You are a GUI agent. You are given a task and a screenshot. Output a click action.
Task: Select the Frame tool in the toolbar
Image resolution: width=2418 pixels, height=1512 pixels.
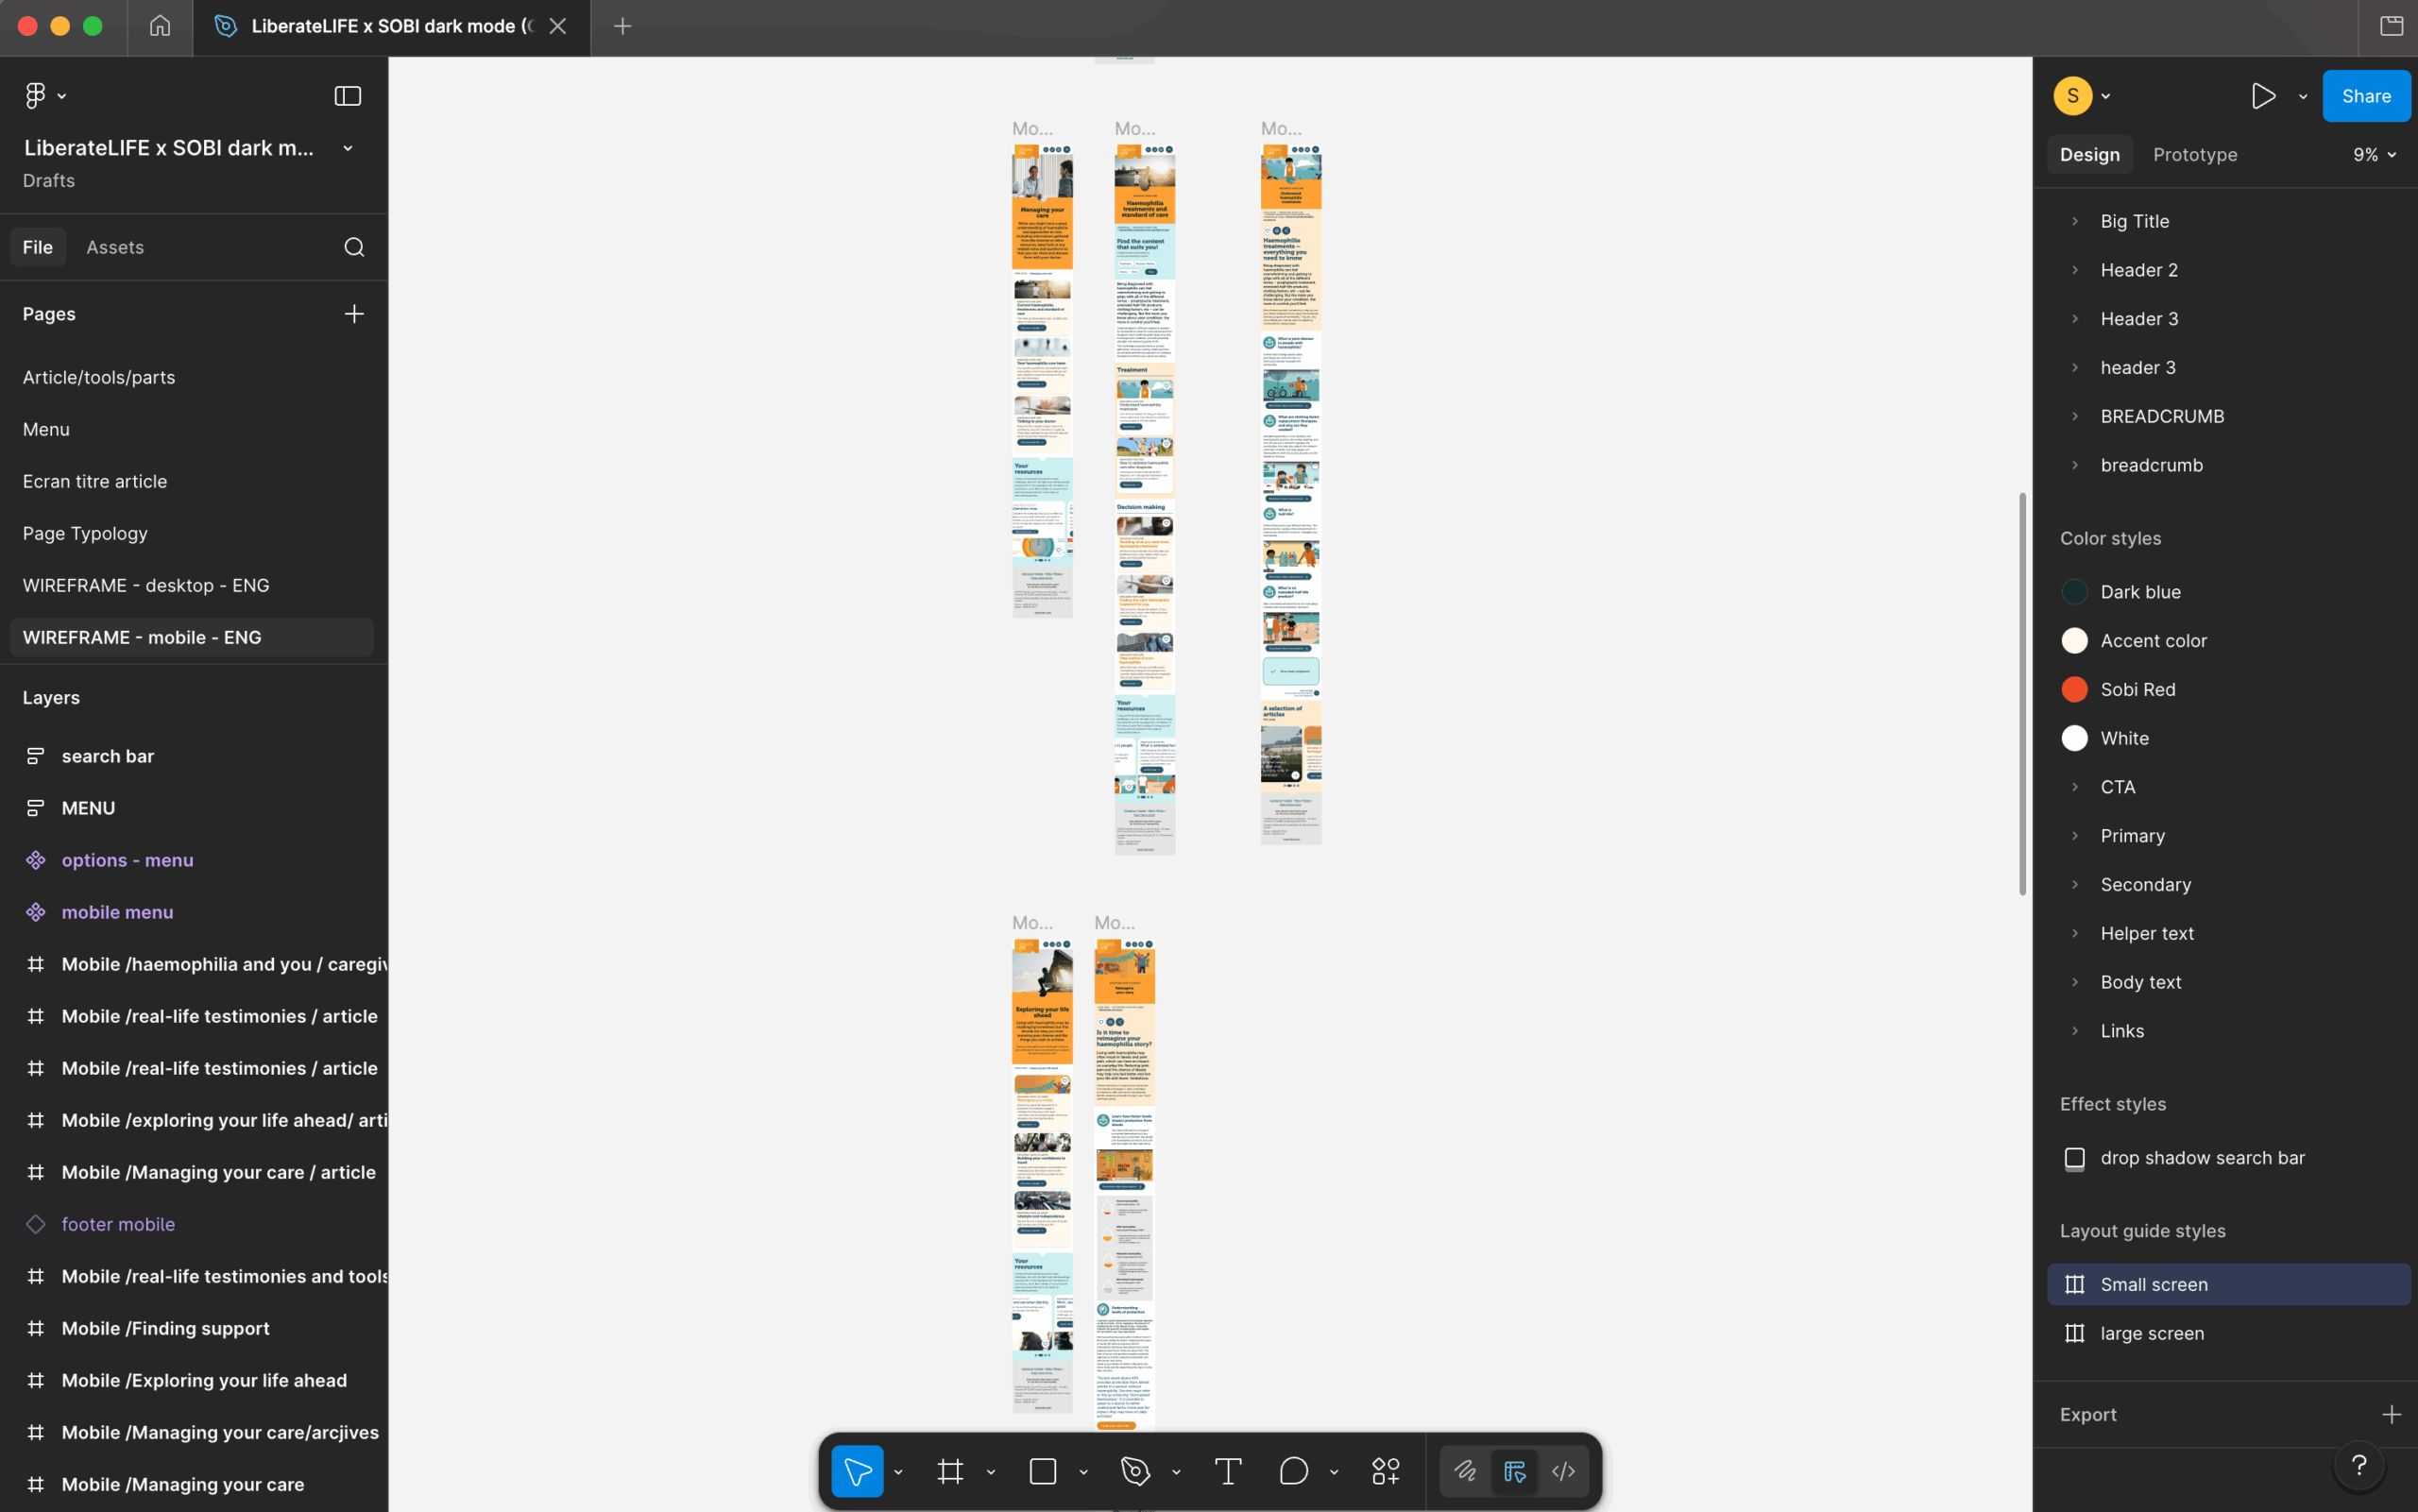949,1471
